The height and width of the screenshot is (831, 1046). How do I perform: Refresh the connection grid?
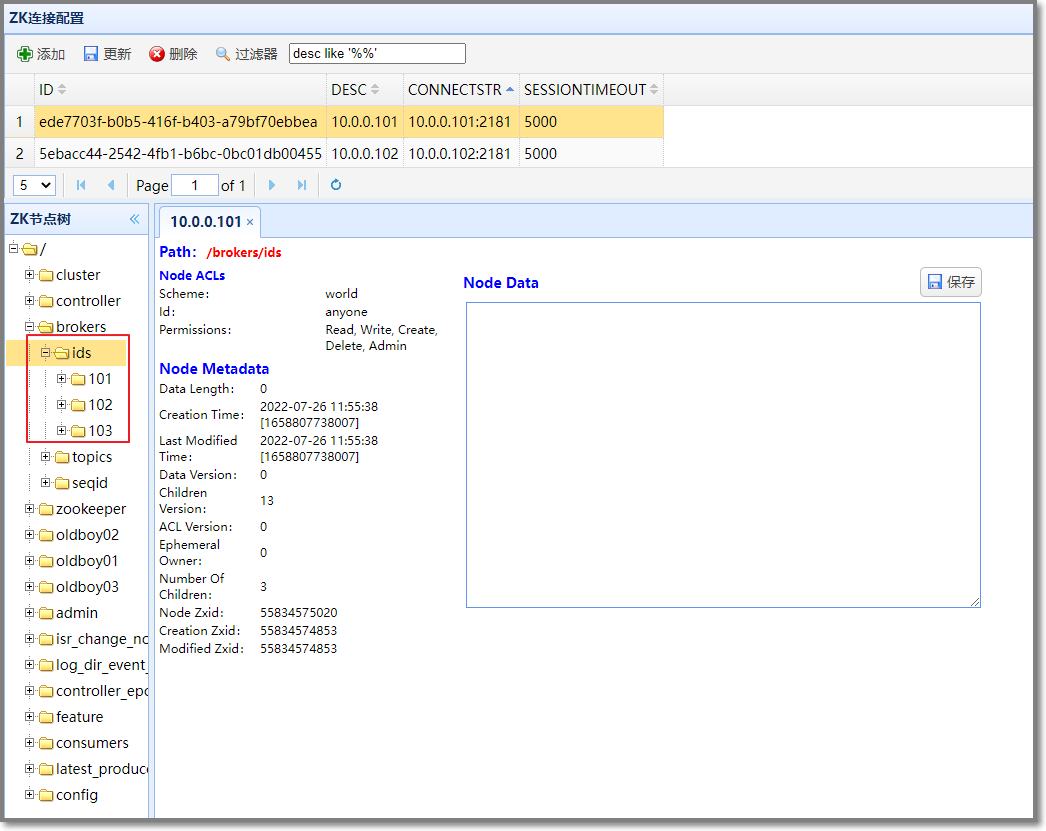click(336, 185)
